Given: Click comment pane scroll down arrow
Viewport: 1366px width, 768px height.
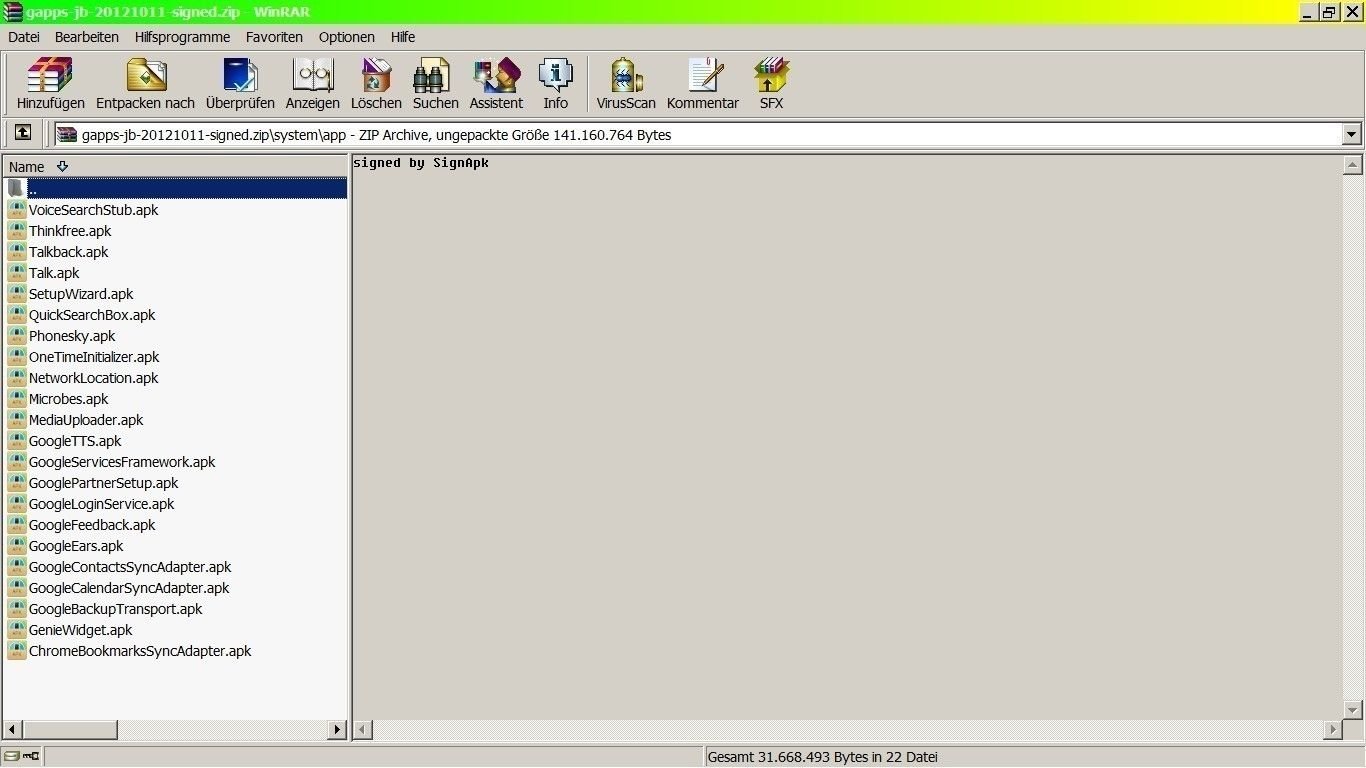Looking at the screenshot, I should tap(1353, 710).
